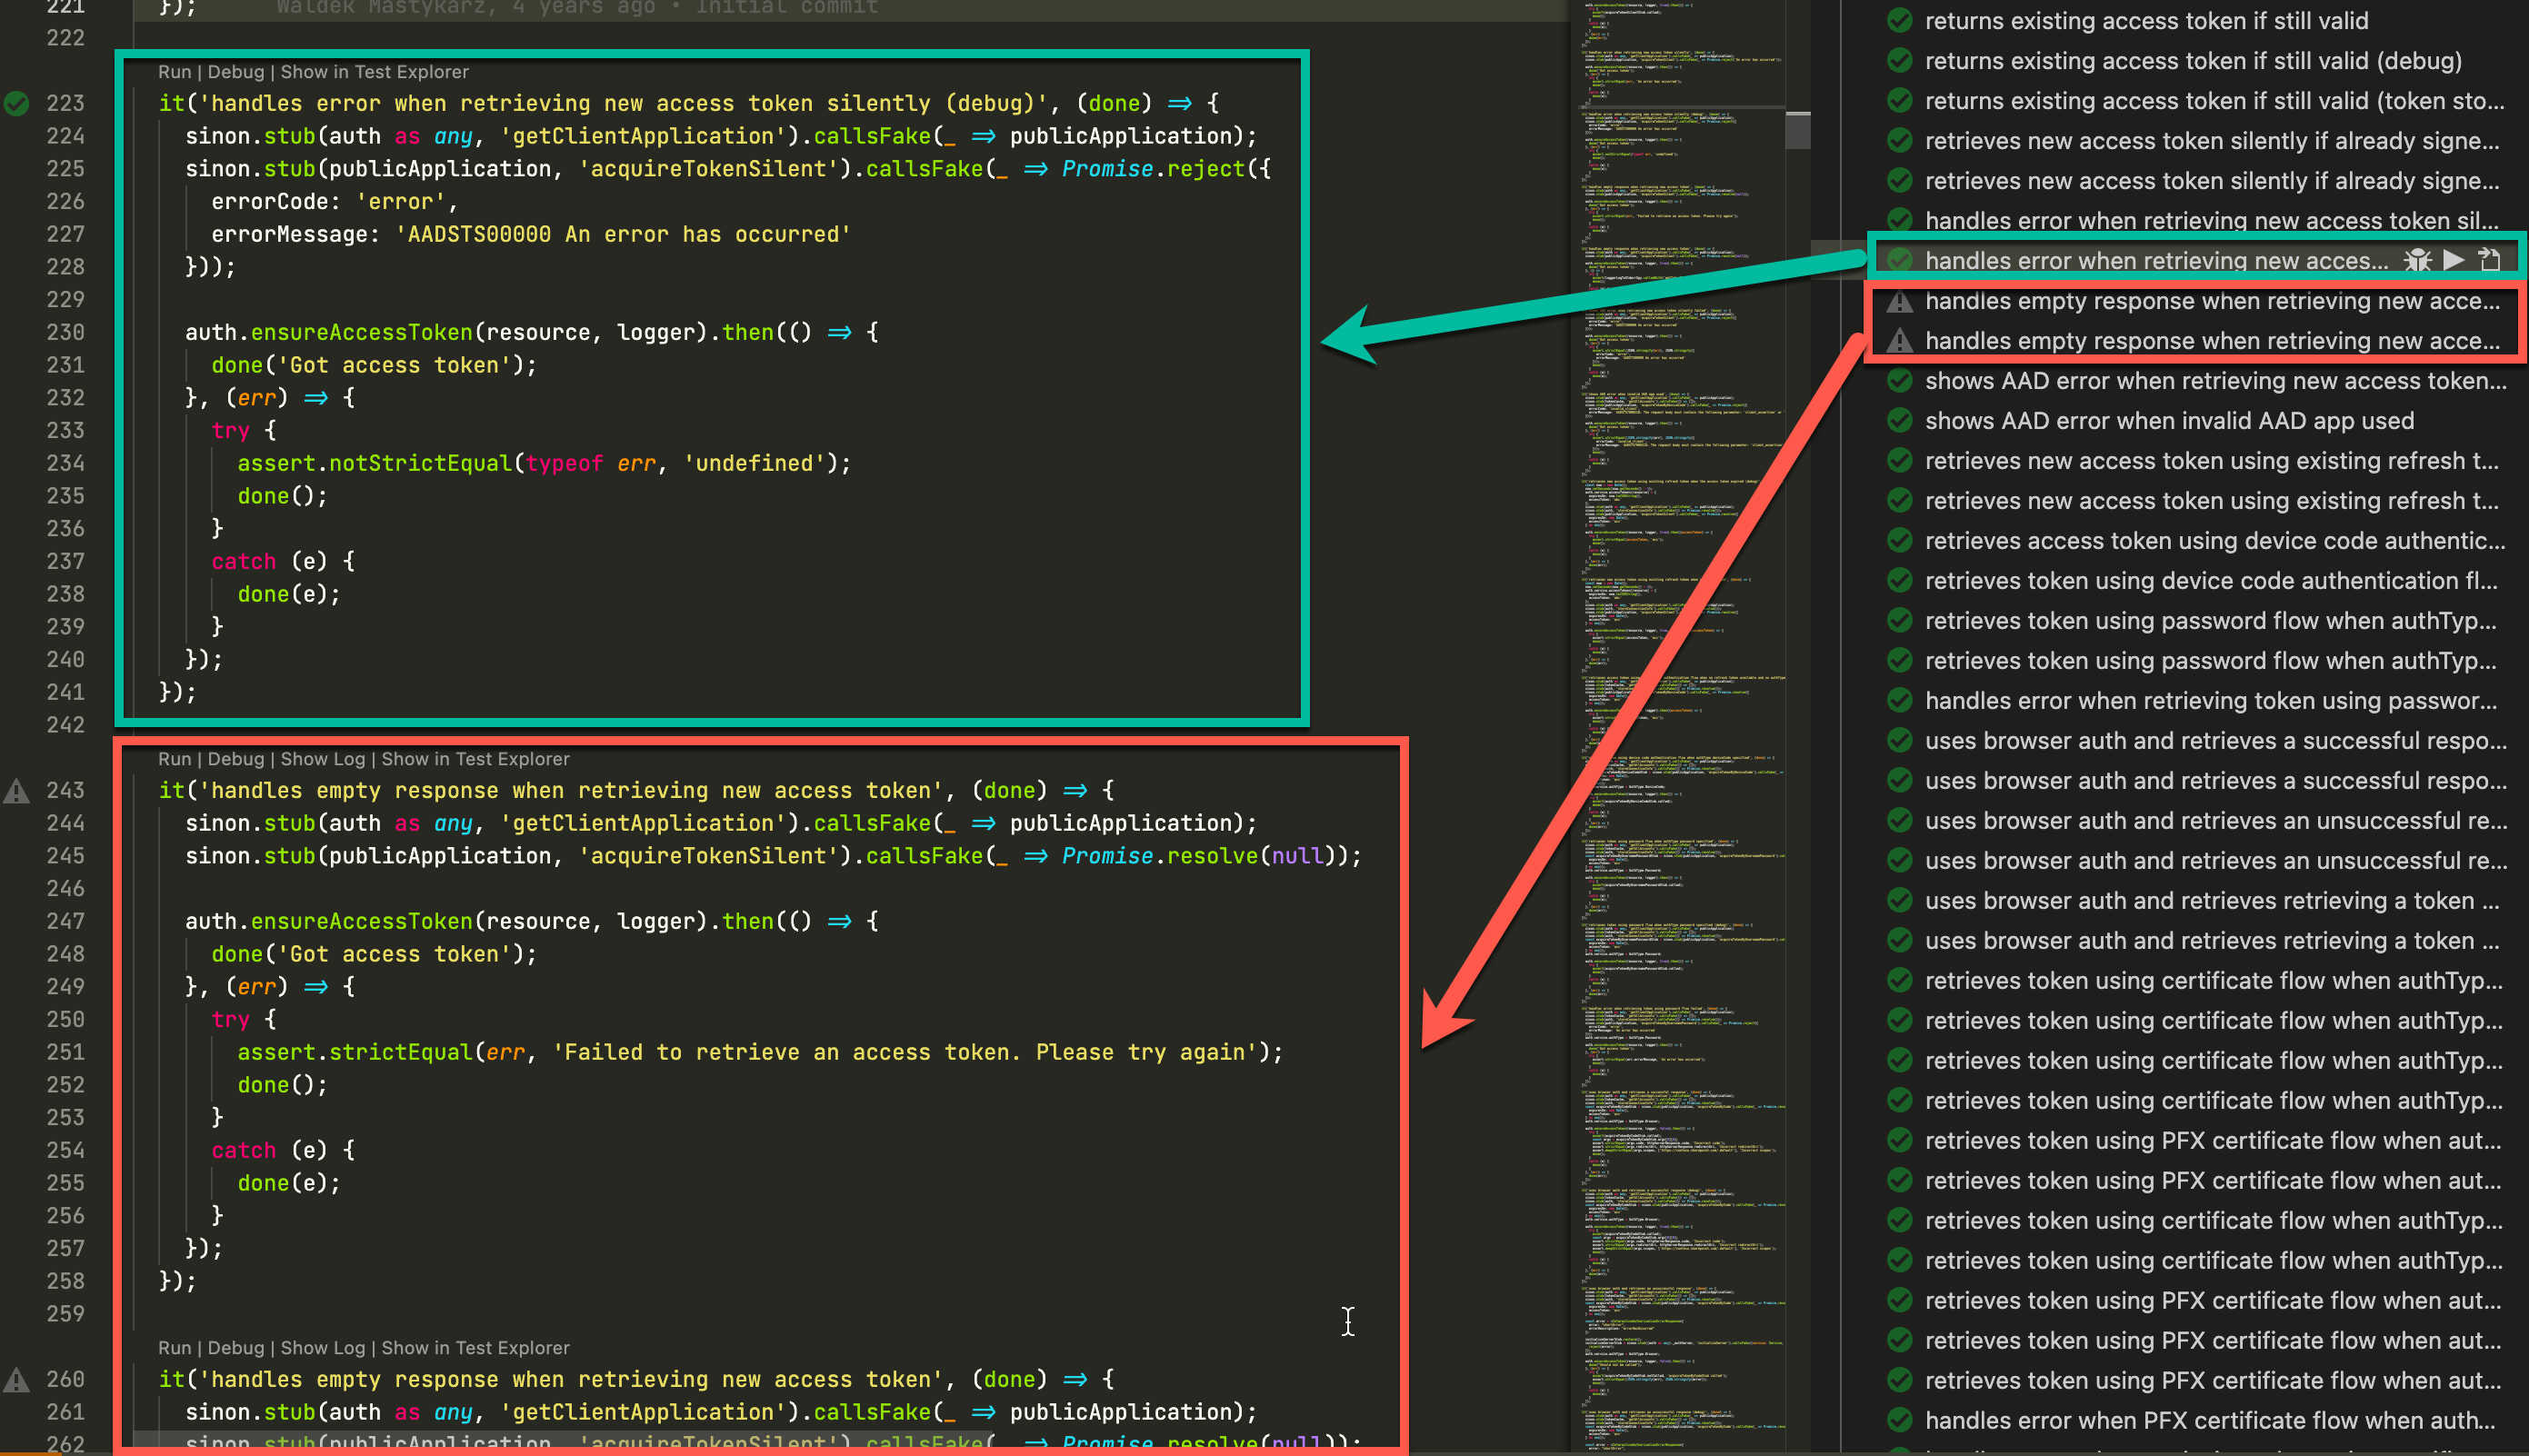Select highlighted test 'handles error when retrieving new acces...'
Viewport: 2529px width, 1456px height.
(x=2155, y=260)
